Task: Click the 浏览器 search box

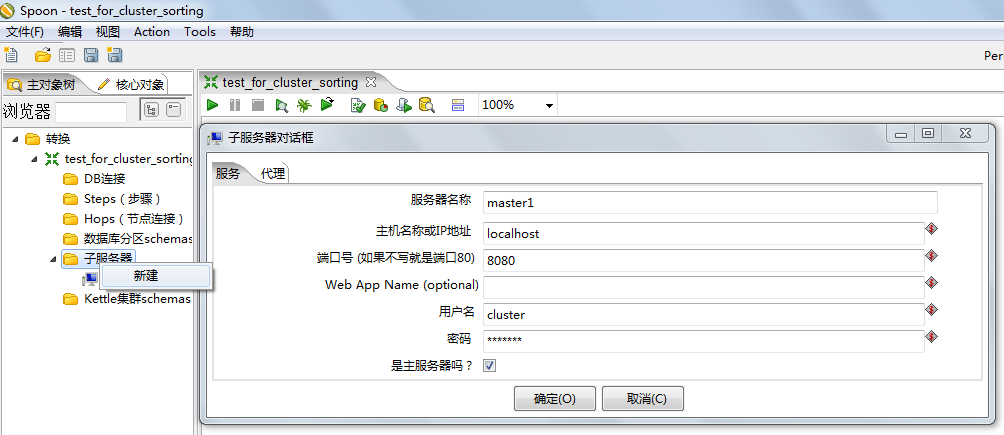Action: click(91, 111)
